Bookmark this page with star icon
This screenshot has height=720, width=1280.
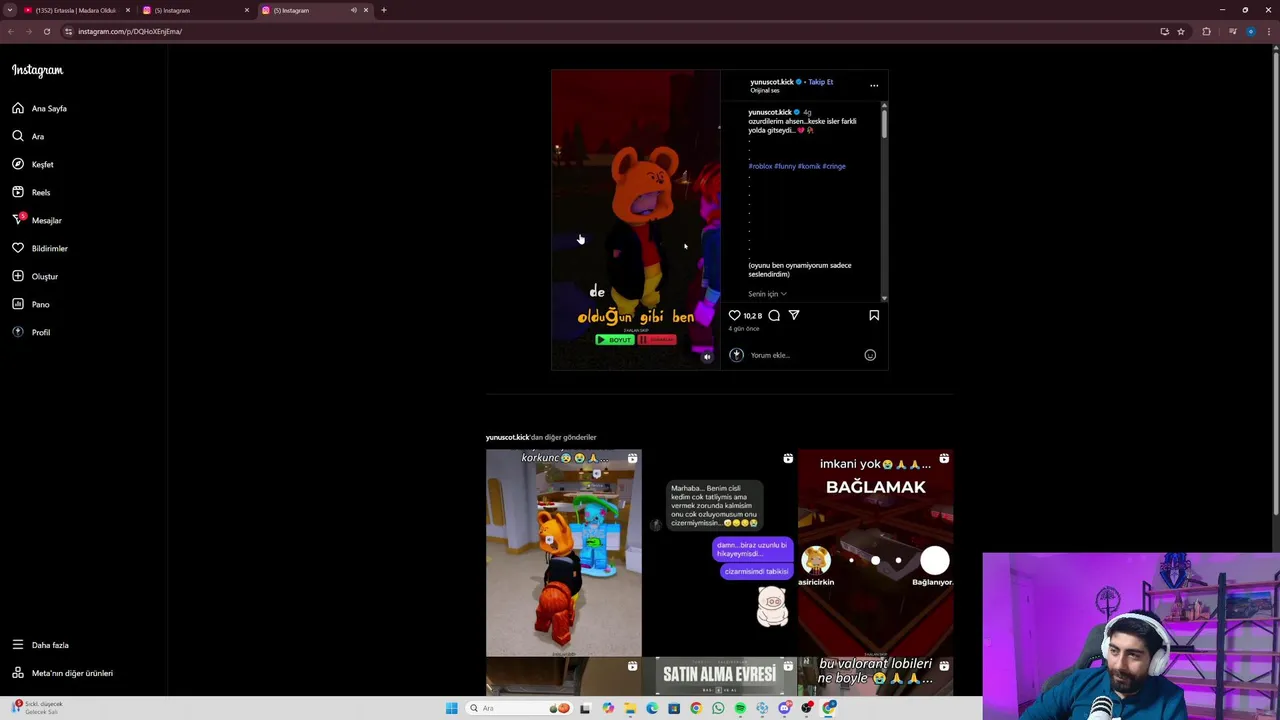pos(1181,31)
